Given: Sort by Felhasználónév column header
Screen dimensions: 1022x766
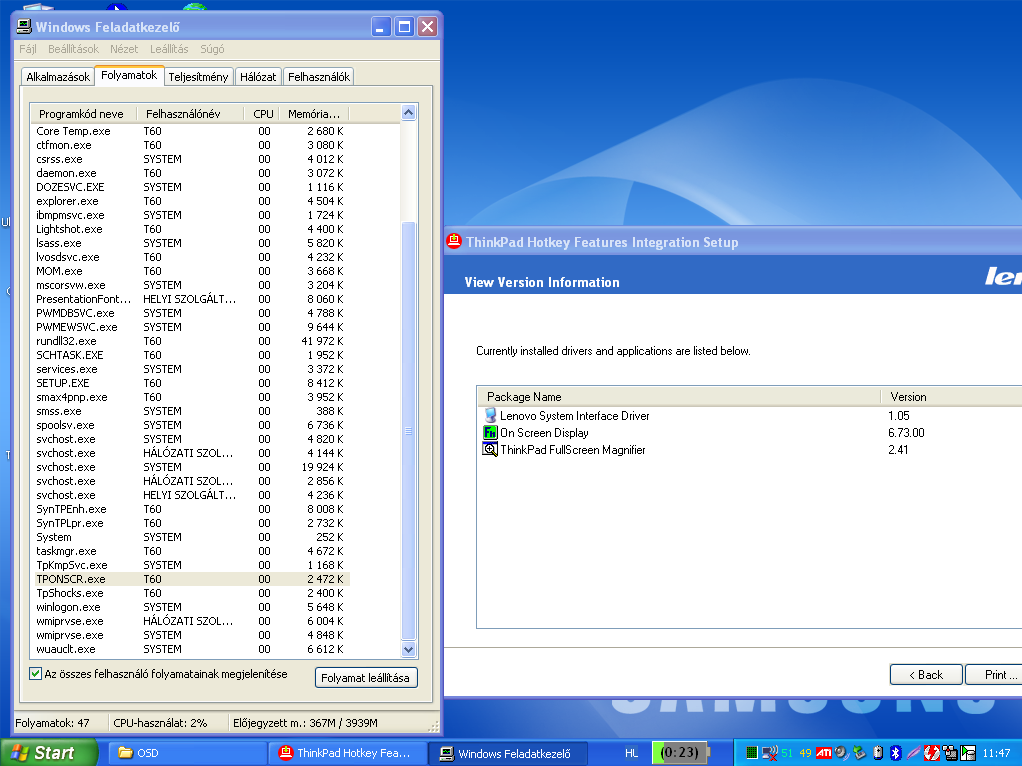Looking at the screenshot, I should point(190,113).
